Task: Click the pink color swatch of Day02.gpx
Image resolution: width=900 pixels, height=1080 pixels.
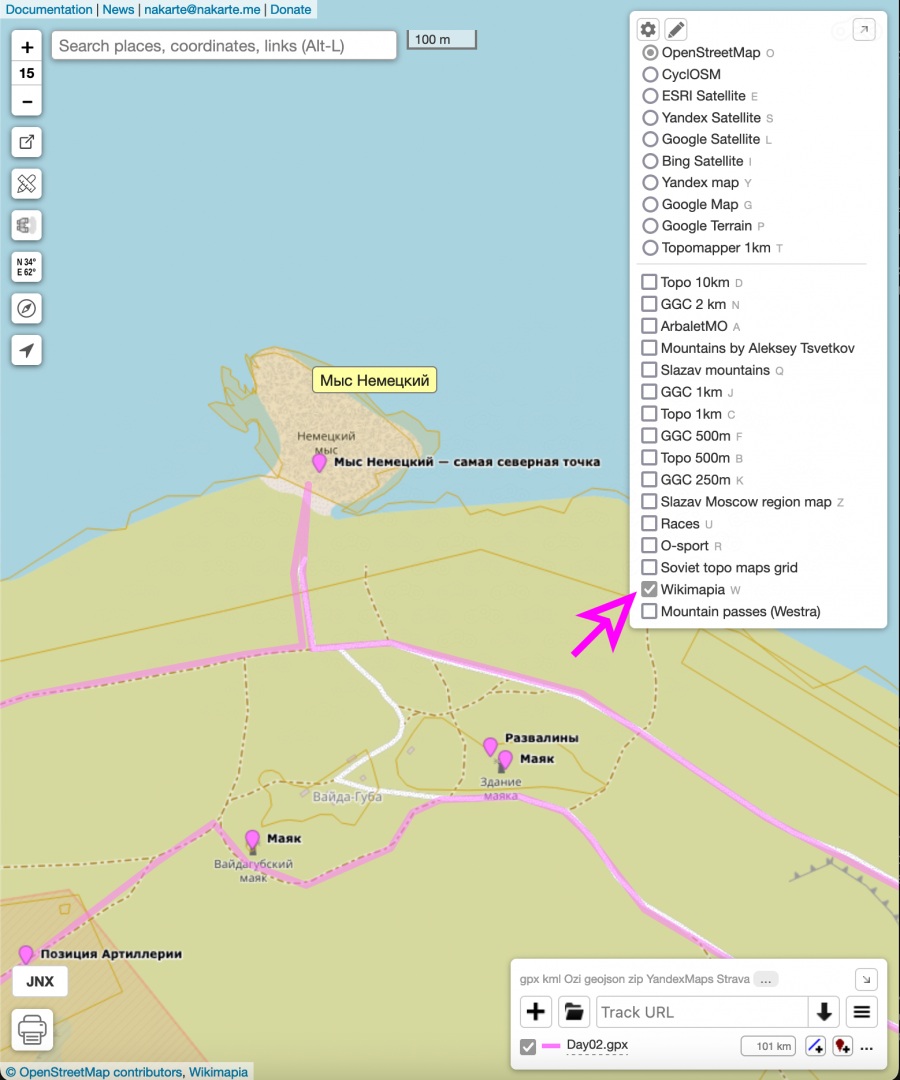Action: pos(551,1047)
